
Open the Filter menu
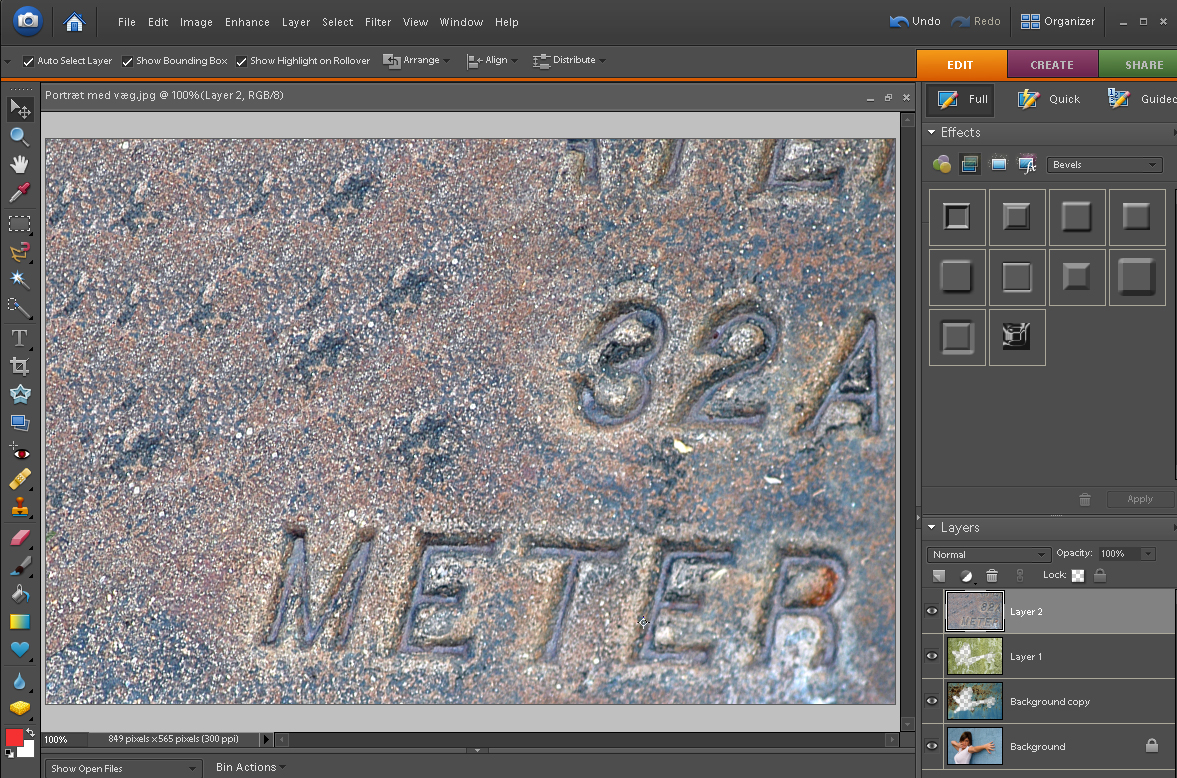pyautogui.click(x=378, y=22)
